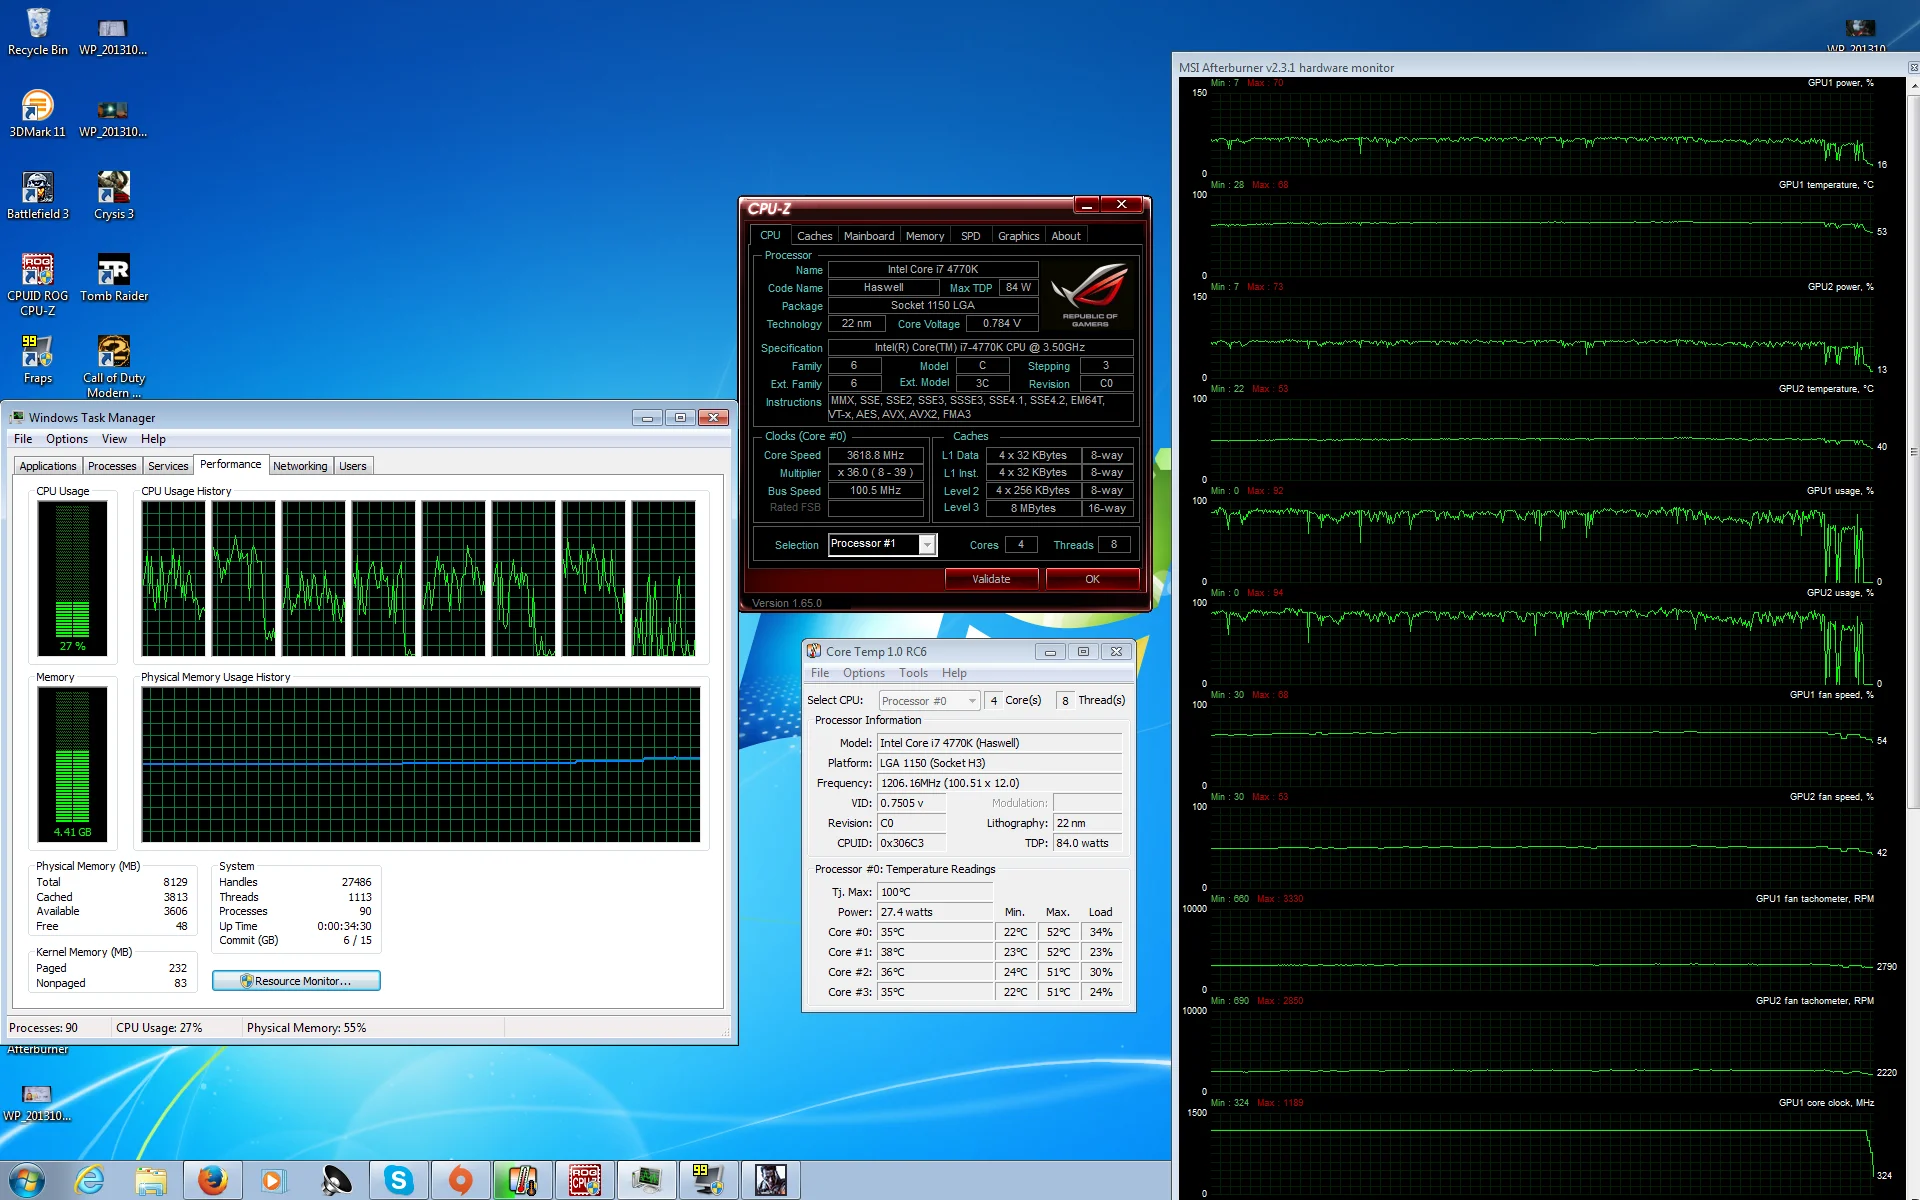The width and height of the screenshot is (1920, 1200).
Task: Open CPUID ROG CPU-Z desktop shortcut
Action: [x=37, y=285]
